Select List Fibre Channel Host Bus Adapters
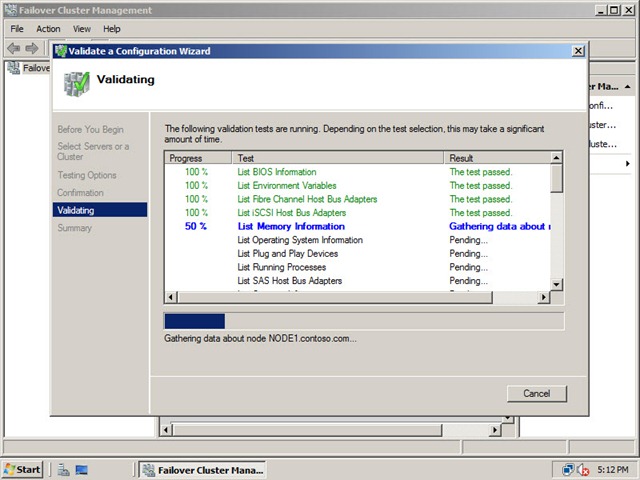 pyautogui.click(x=358, y=199)
